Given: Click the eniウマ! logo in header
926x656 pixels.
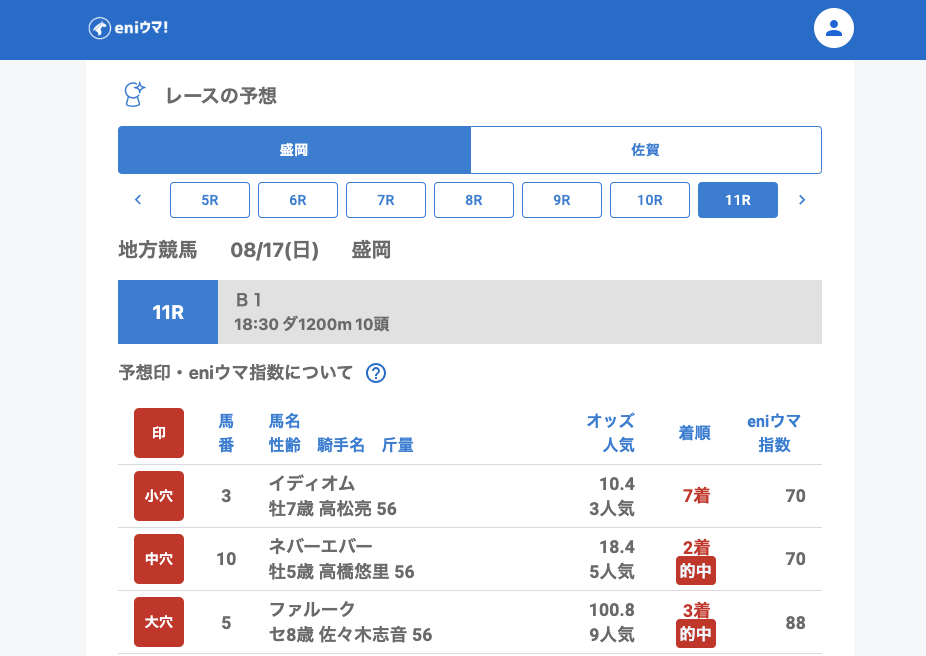Looking at the screenshot, I should click(128, 28).
